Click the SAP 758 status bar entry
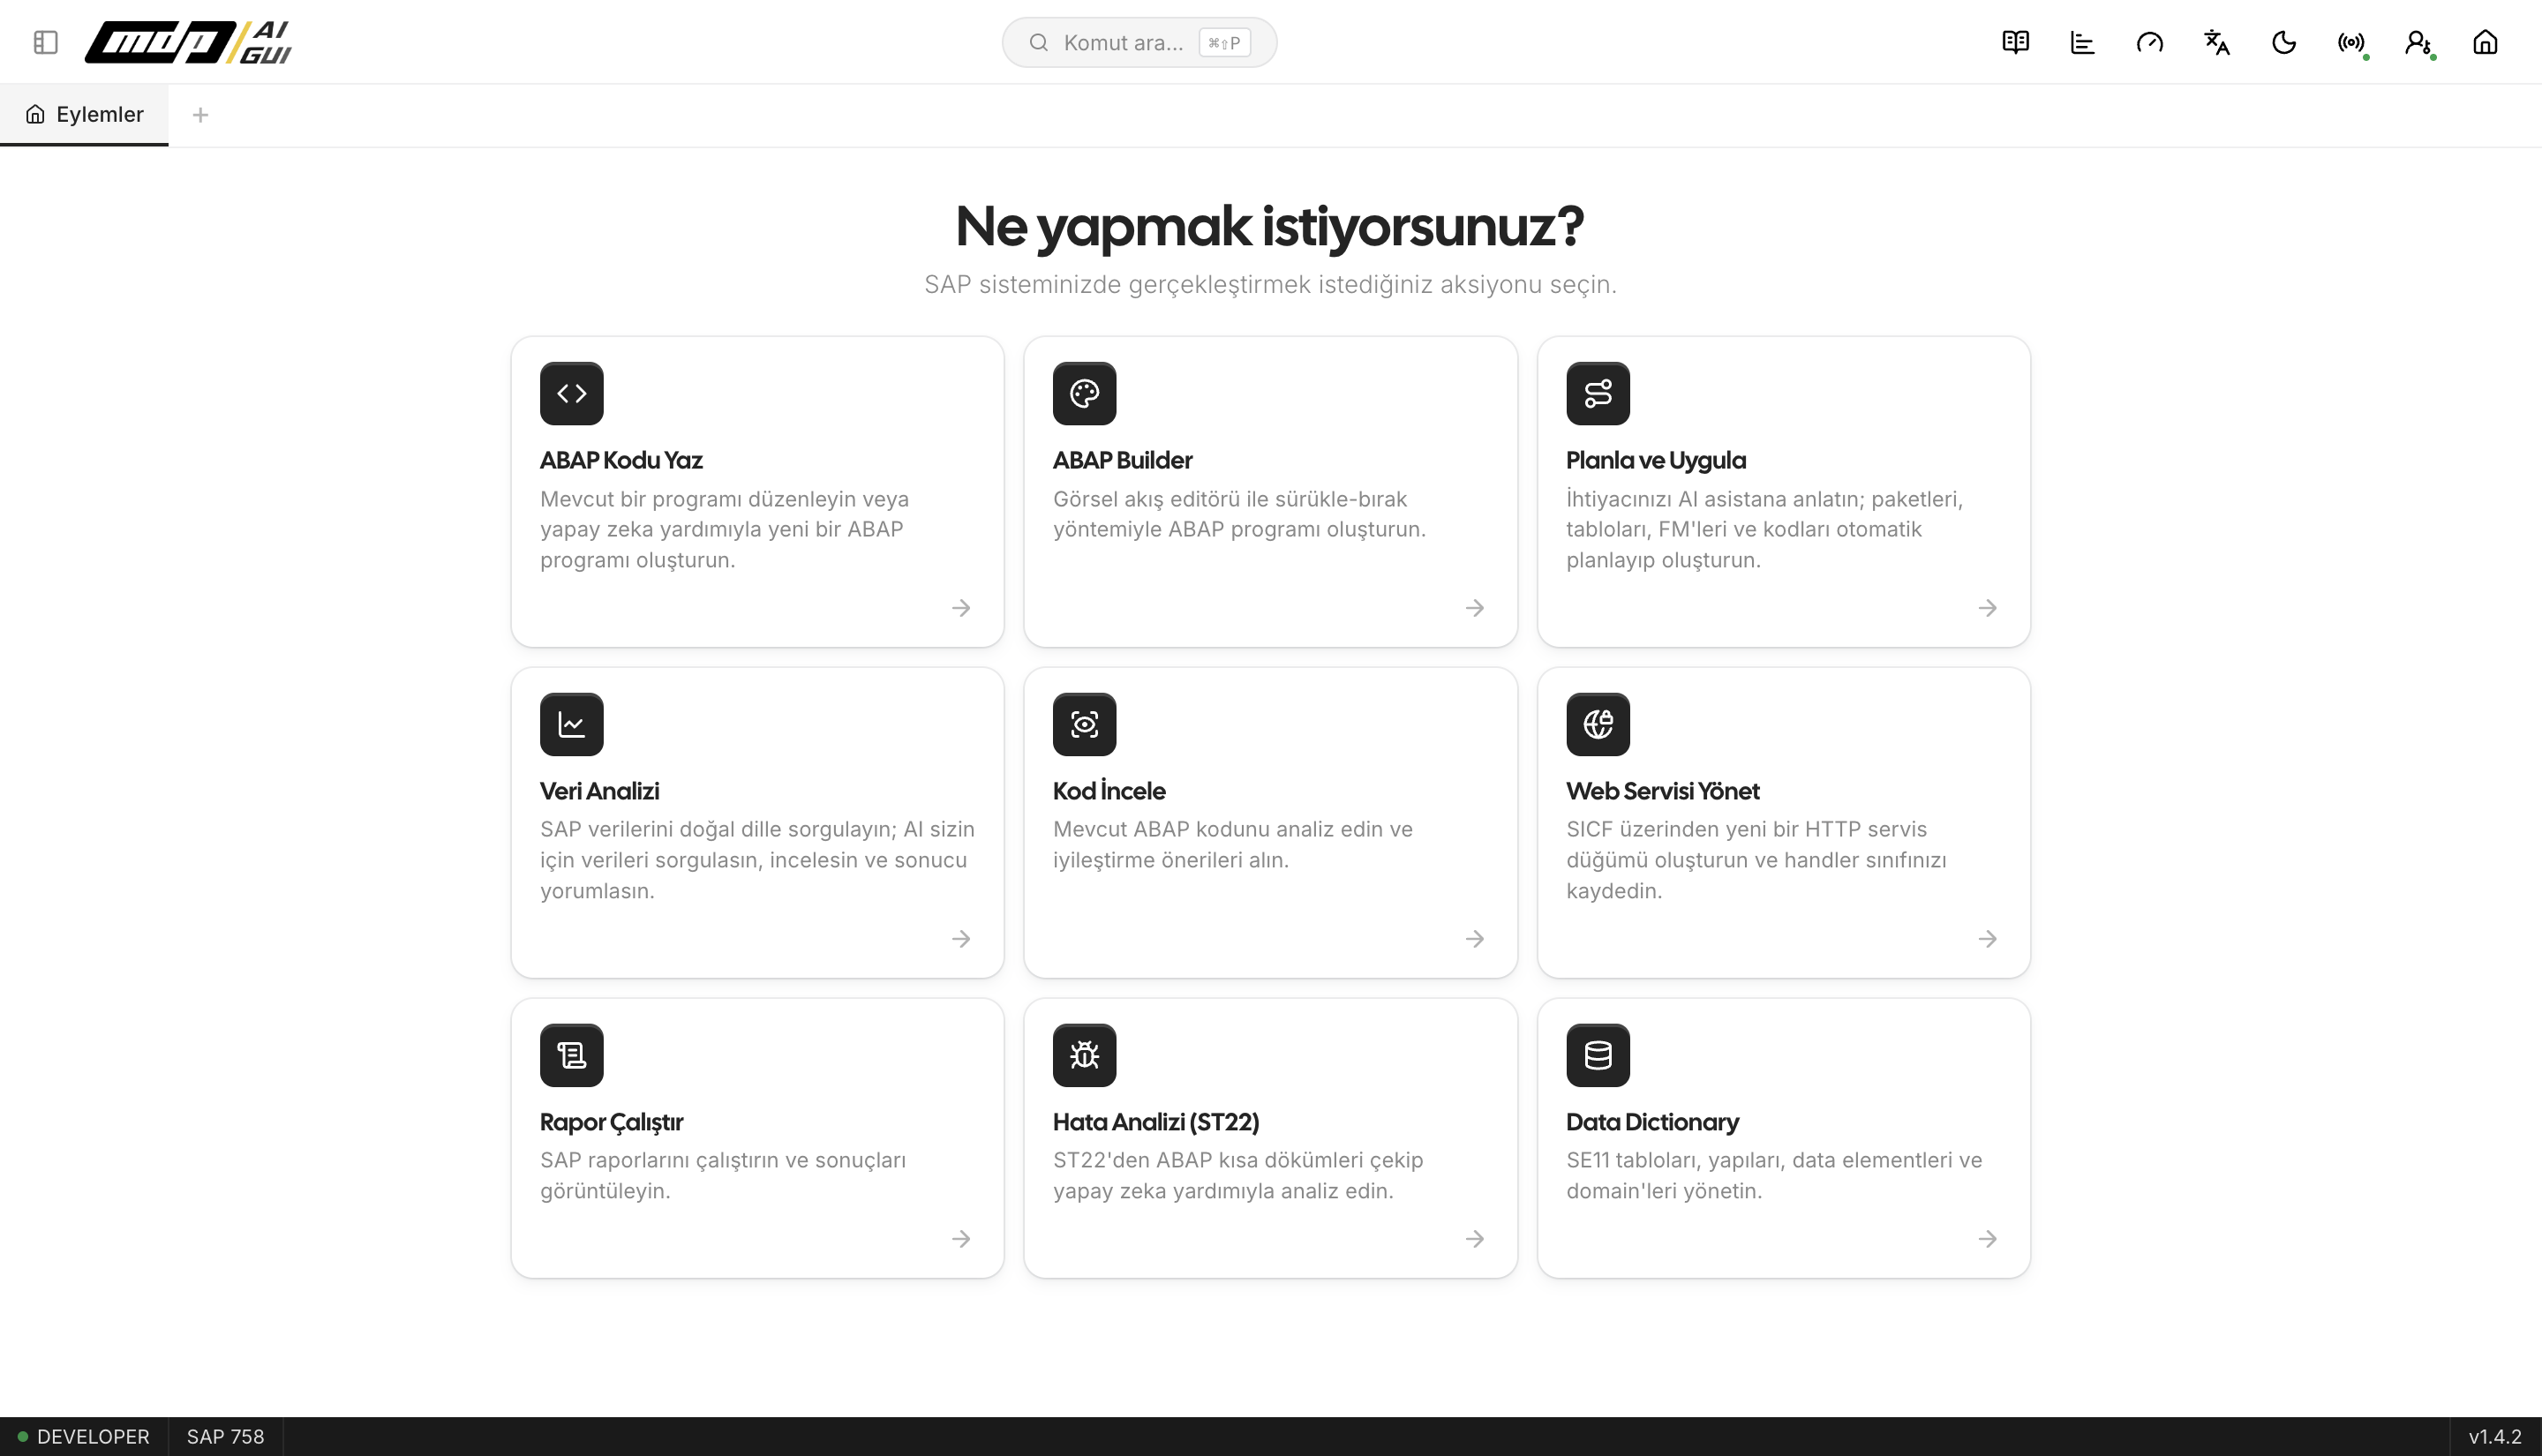Viewport: 2542px width, 1456px height. 225,1437
